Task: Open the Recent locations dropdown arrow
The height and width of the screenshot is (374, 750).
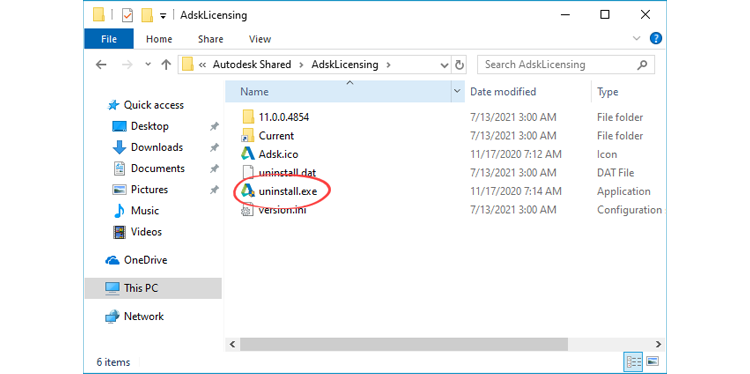Action: (x=148, y=65)
